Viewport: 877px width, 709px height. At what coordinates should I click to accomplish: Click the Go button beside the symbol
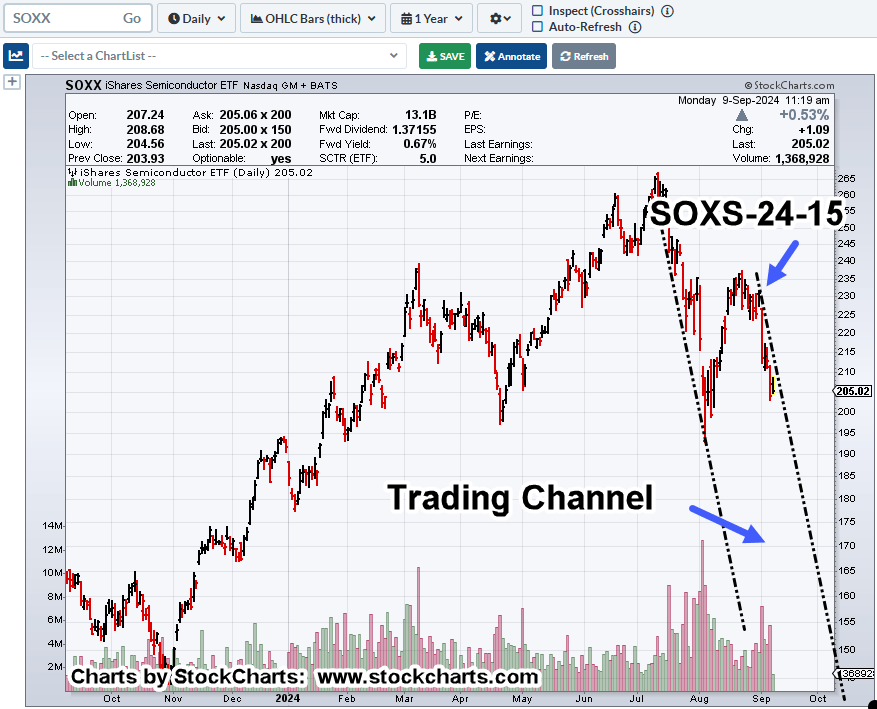(x=132, y=18)
